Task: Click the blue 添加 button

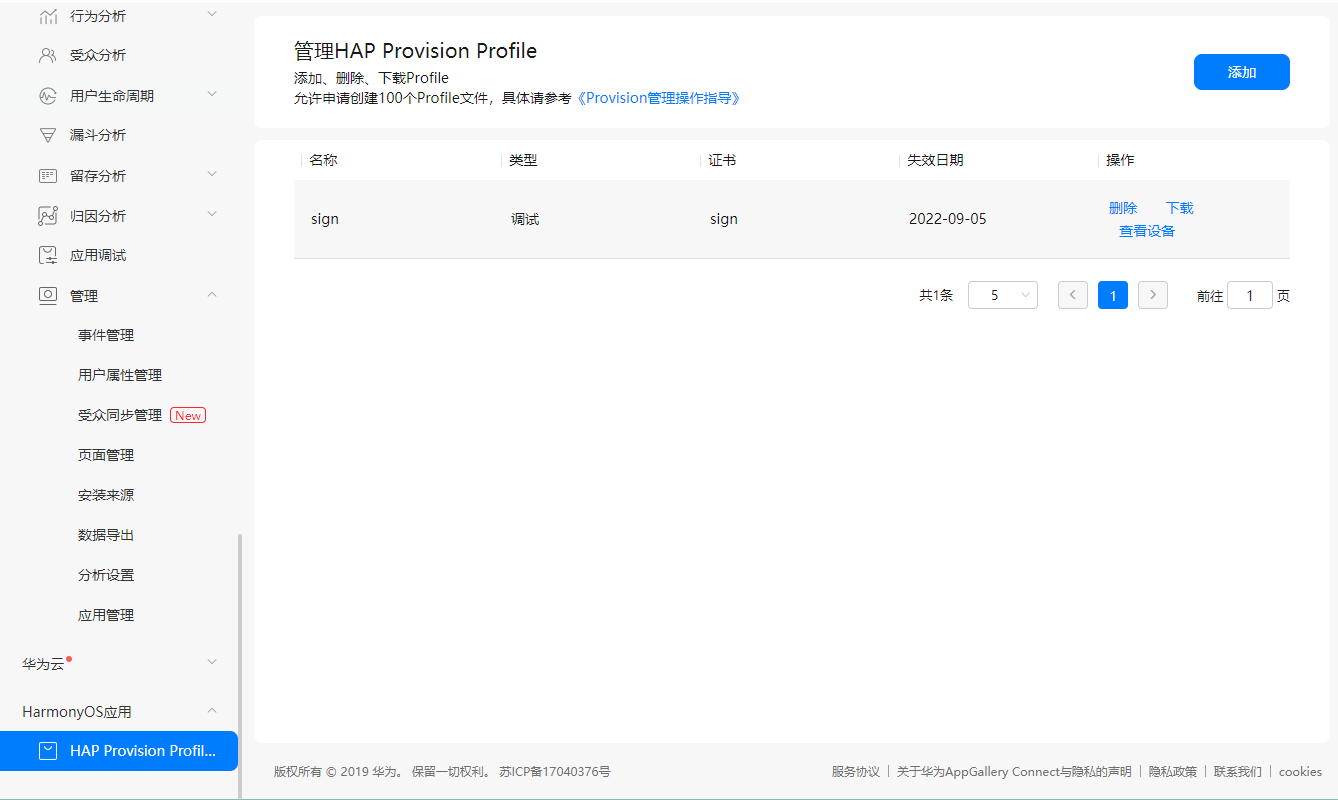Action: click(x=1242, y=72)
